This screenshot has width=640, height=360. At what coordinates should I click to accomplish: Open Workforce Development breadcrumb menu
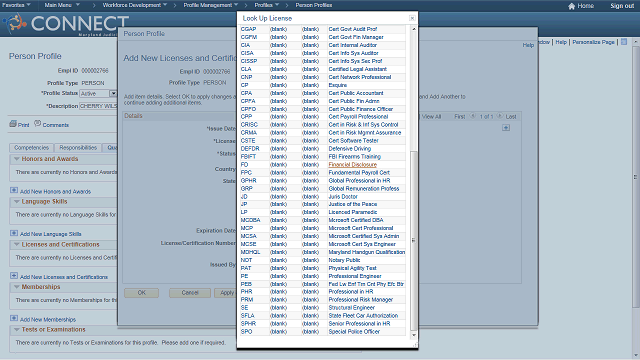coord(135,5)
